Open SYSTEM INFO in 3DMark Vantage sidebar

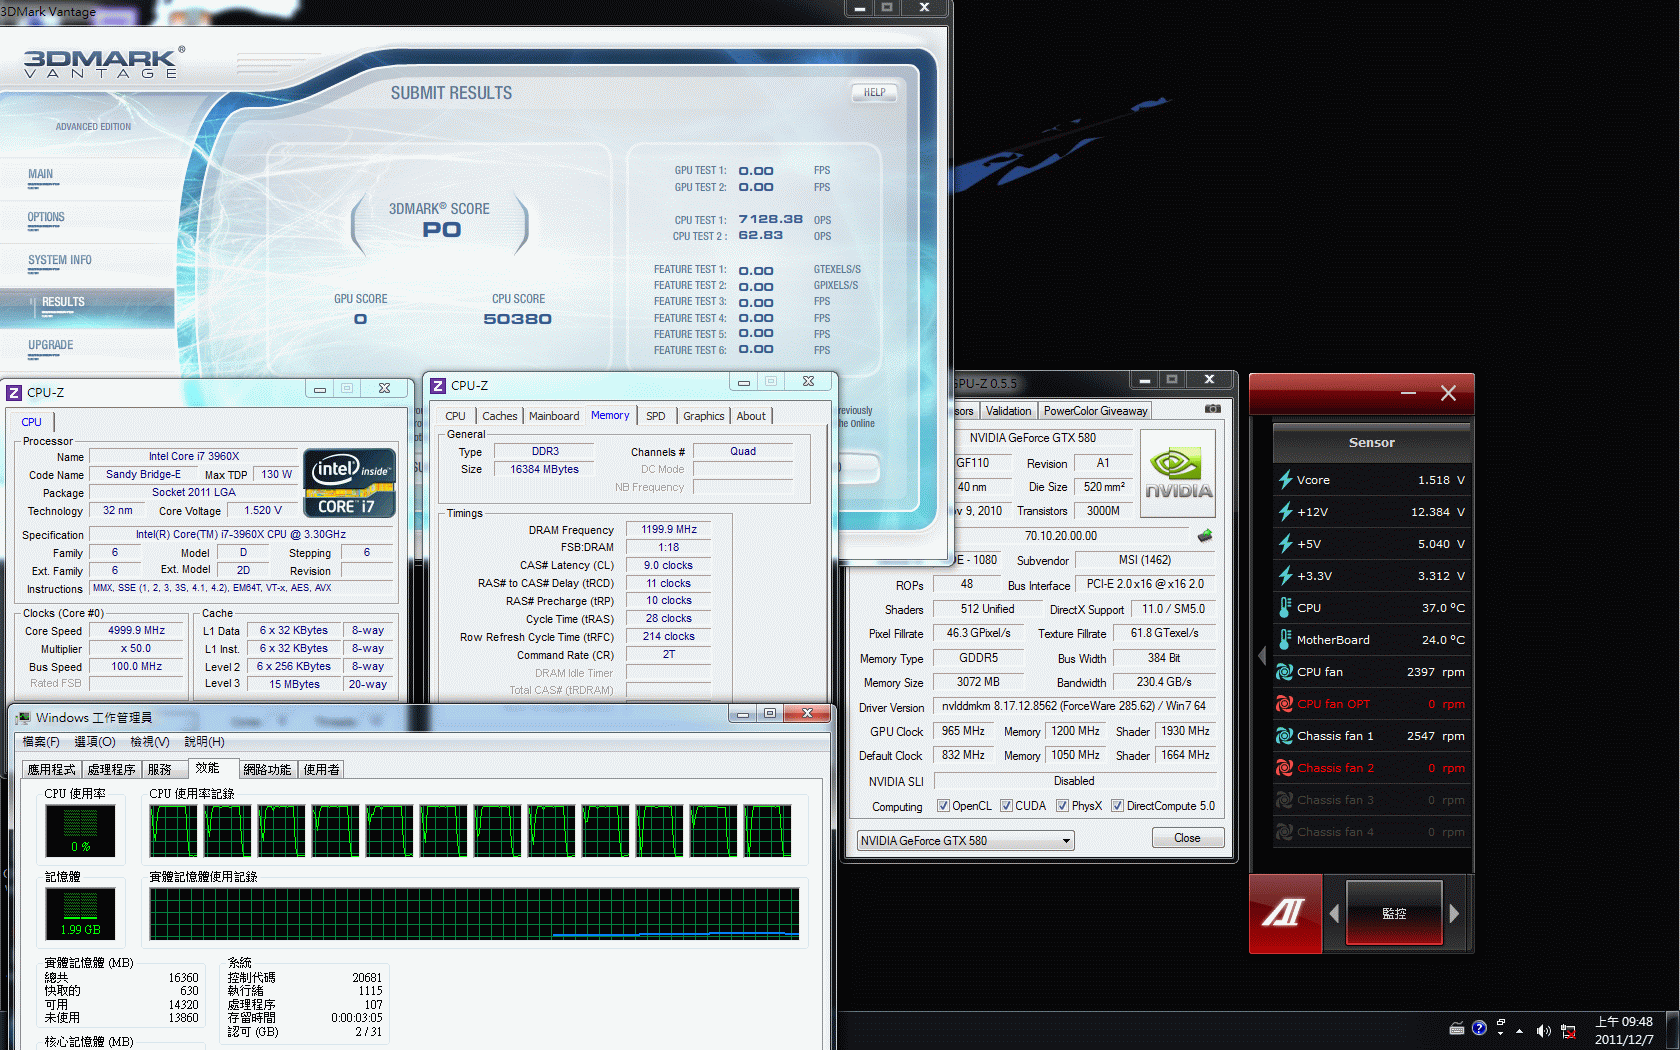pos(60,260)
